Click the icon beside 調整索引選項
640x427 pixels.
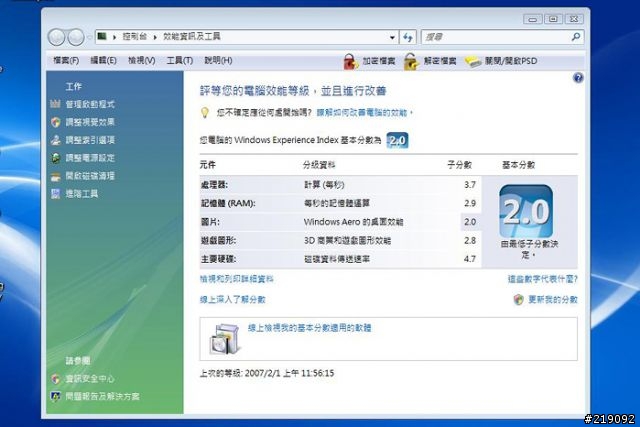56,140
